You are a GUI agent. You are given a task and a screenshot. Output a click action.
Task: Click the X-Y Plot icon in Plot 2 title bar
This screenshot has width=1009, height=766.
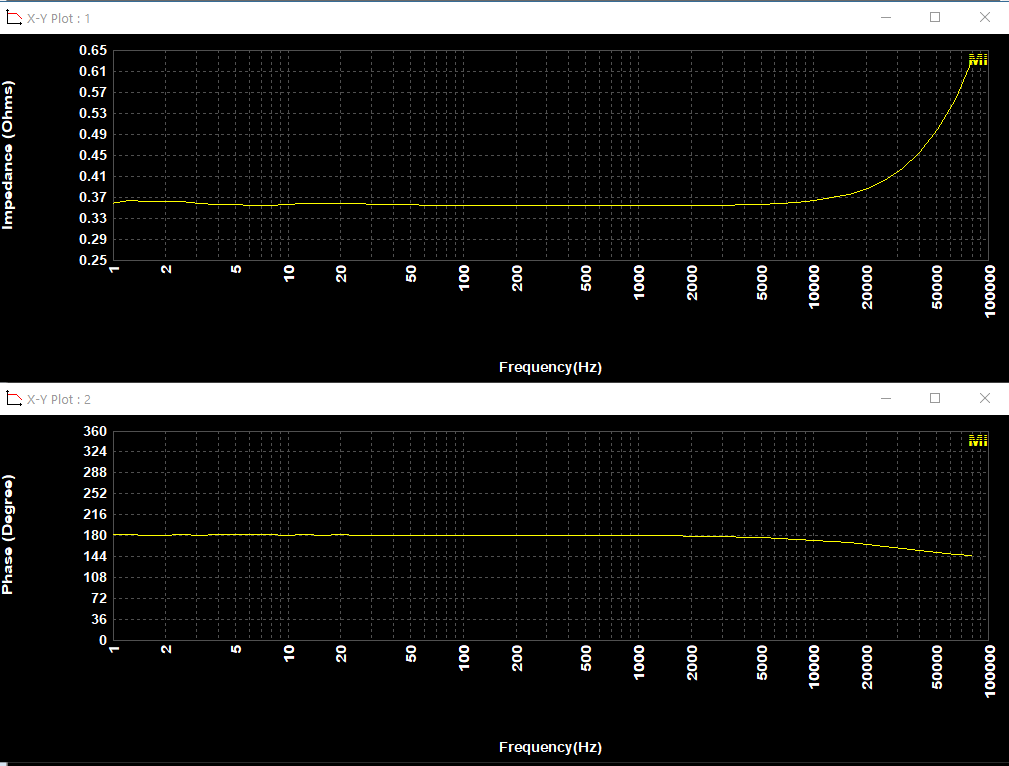click(13, 398)
